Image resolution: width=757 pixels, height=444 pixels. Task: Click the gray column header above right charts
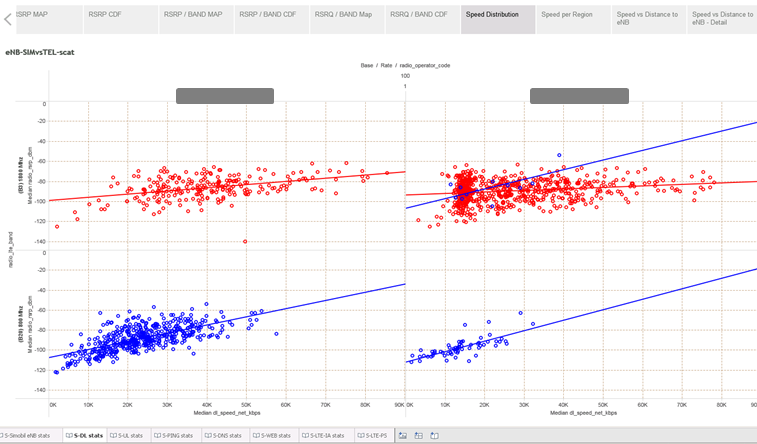(x=579, y=96)
